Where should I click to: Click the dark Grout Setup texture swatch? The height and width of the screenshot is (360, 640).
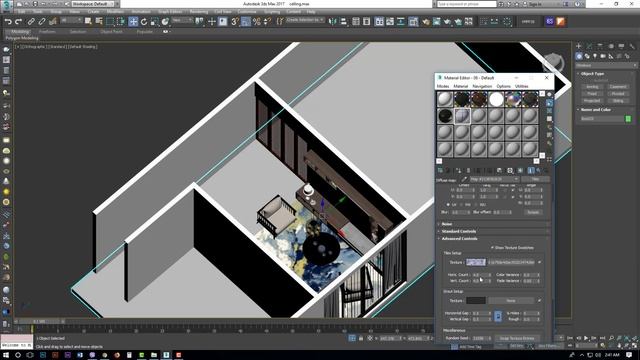tap(476, 300)
